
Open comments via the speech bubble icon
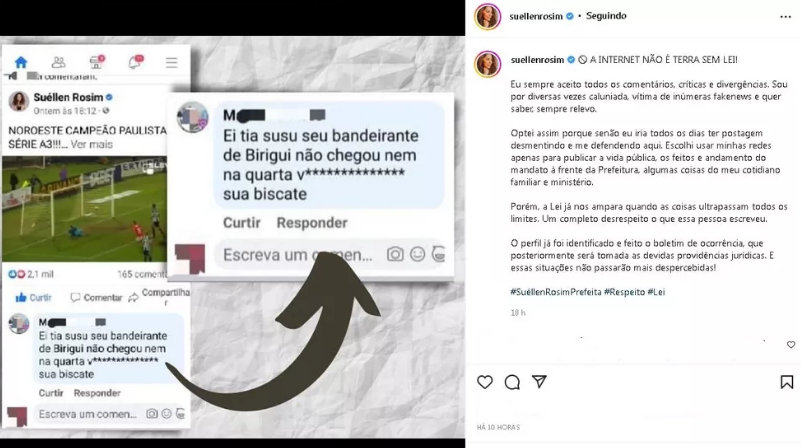[x=512, y=382]
